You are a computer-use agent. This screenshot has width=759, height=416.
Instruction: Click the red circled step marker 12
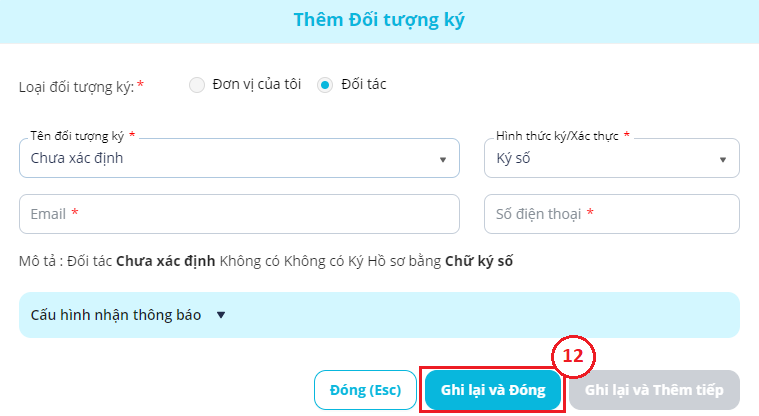click(573, 356)
